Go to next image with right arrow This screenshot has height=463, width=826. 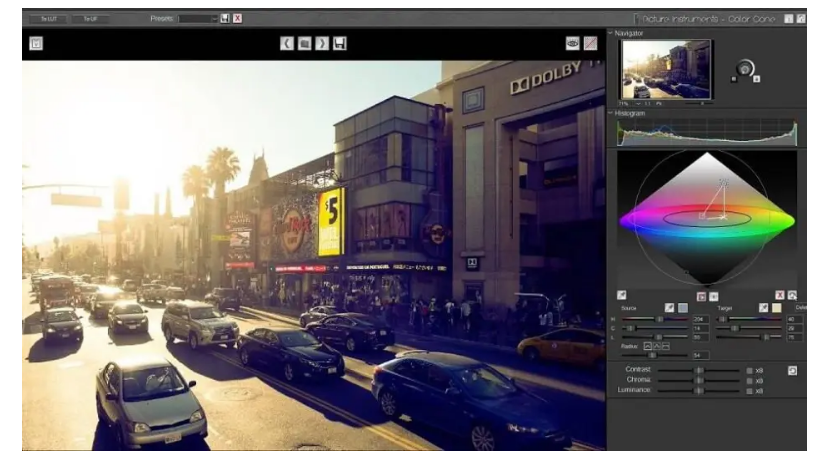pos(322,43)
